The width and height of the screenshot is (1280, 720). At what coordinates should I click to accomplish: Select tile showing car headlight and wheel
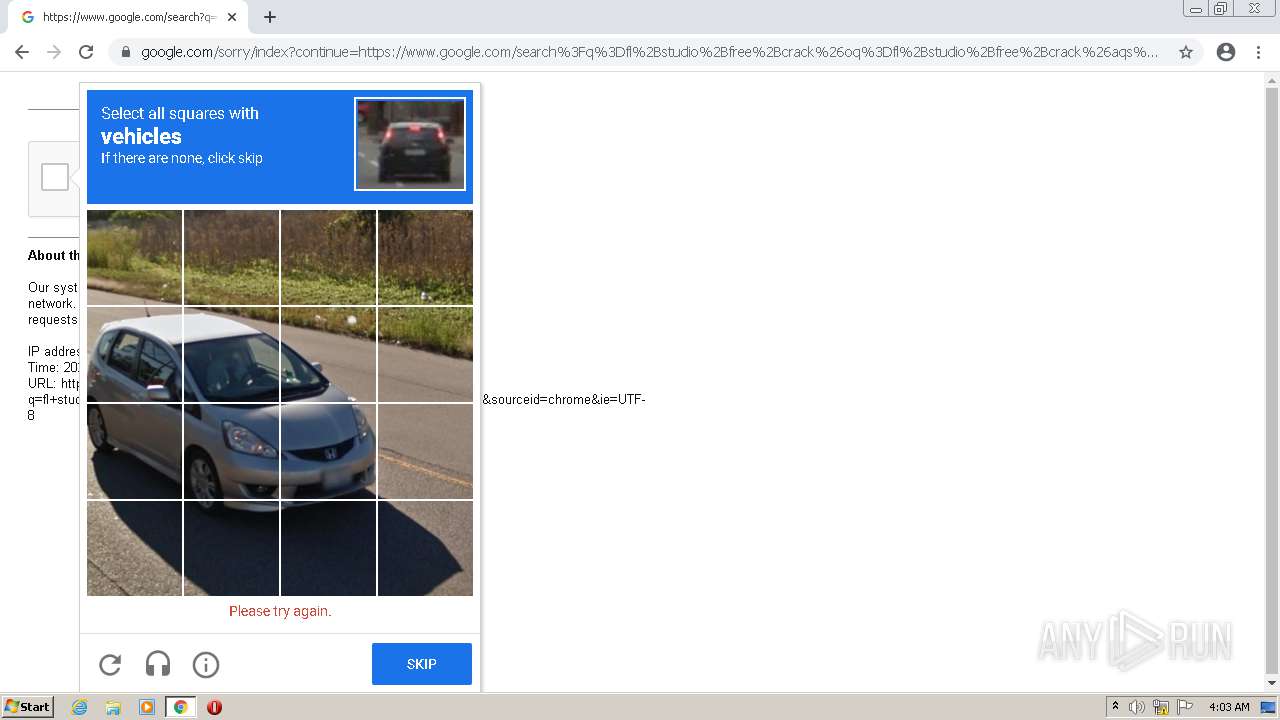pyautogui.click(x=232, y=451)
